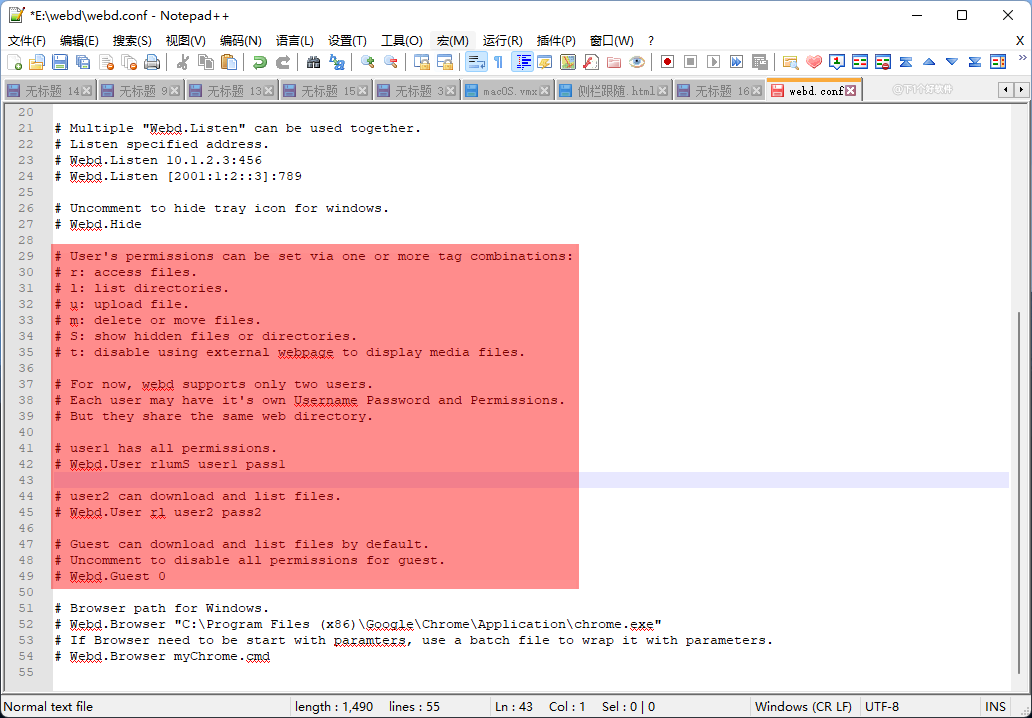The image size is (1032, 718).
Task: Click the Playback macro icon
Action: (713, 63)
